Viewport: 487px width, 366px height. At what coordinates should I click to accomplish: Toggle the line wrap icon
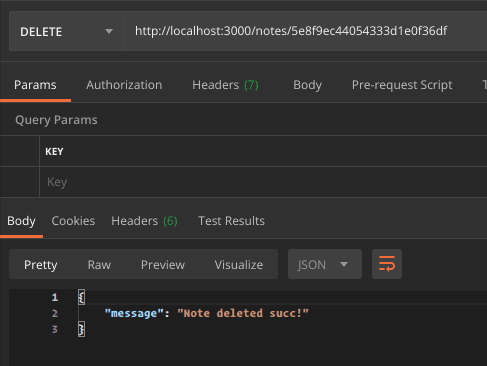tap(387, 264)
